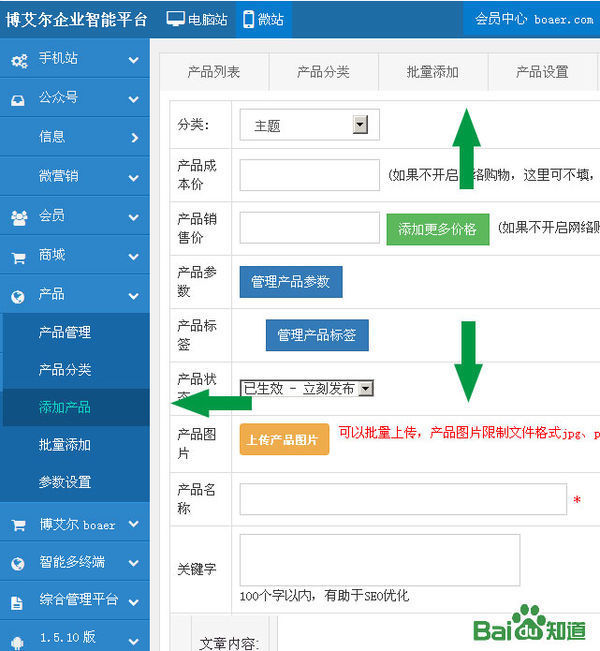
Task: Expand the 综合管理平台 chevron
Action: [134, 602]
